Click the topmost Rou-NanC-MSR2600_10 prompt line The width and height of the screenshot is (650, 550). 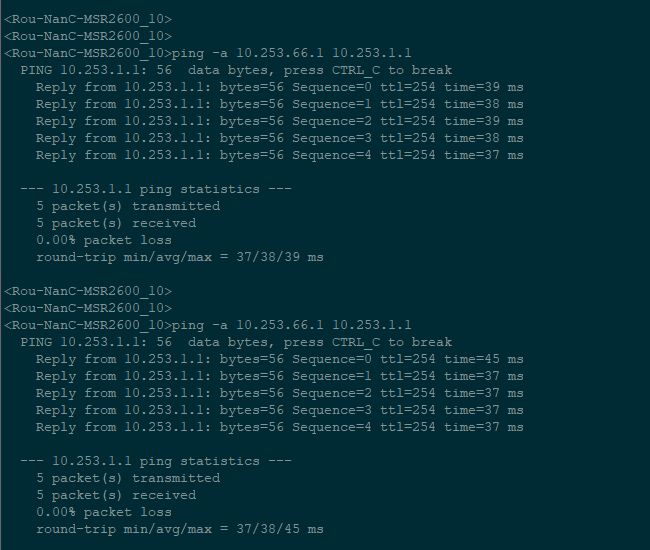tap(88, 19)
